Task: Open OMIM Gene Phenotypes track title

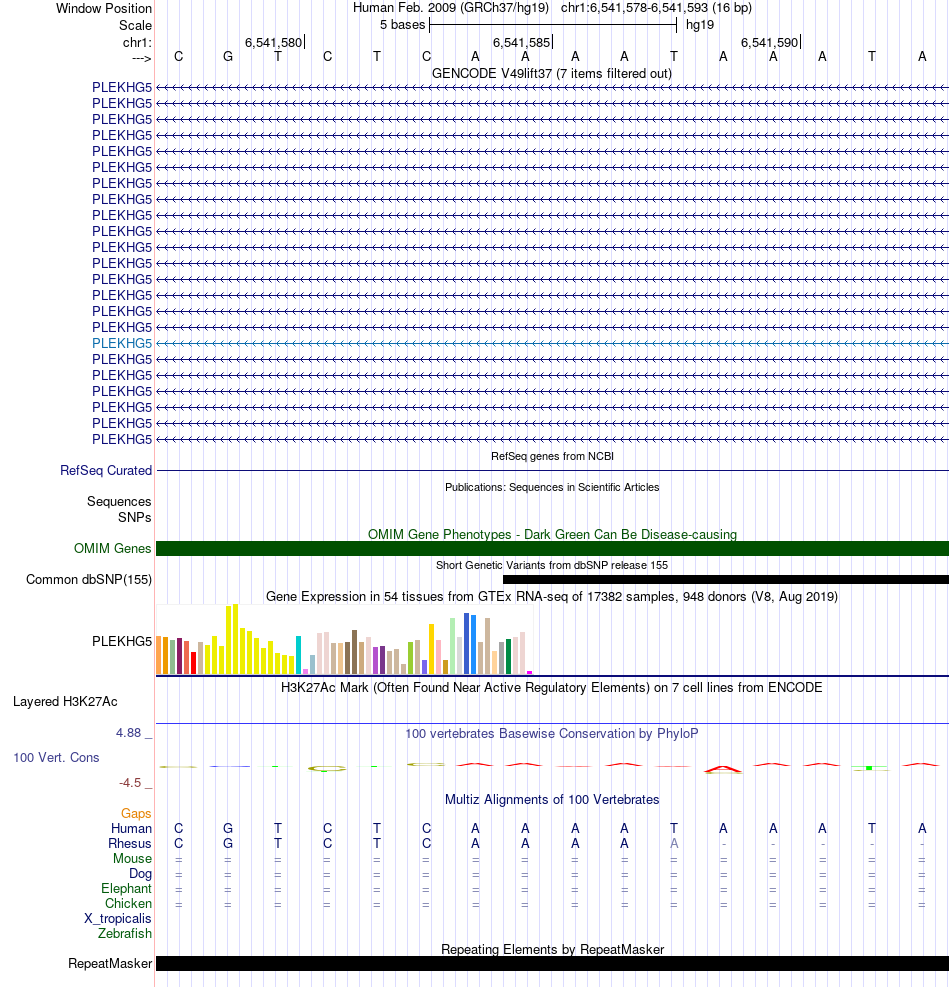Action: click(x=552, y=534)
